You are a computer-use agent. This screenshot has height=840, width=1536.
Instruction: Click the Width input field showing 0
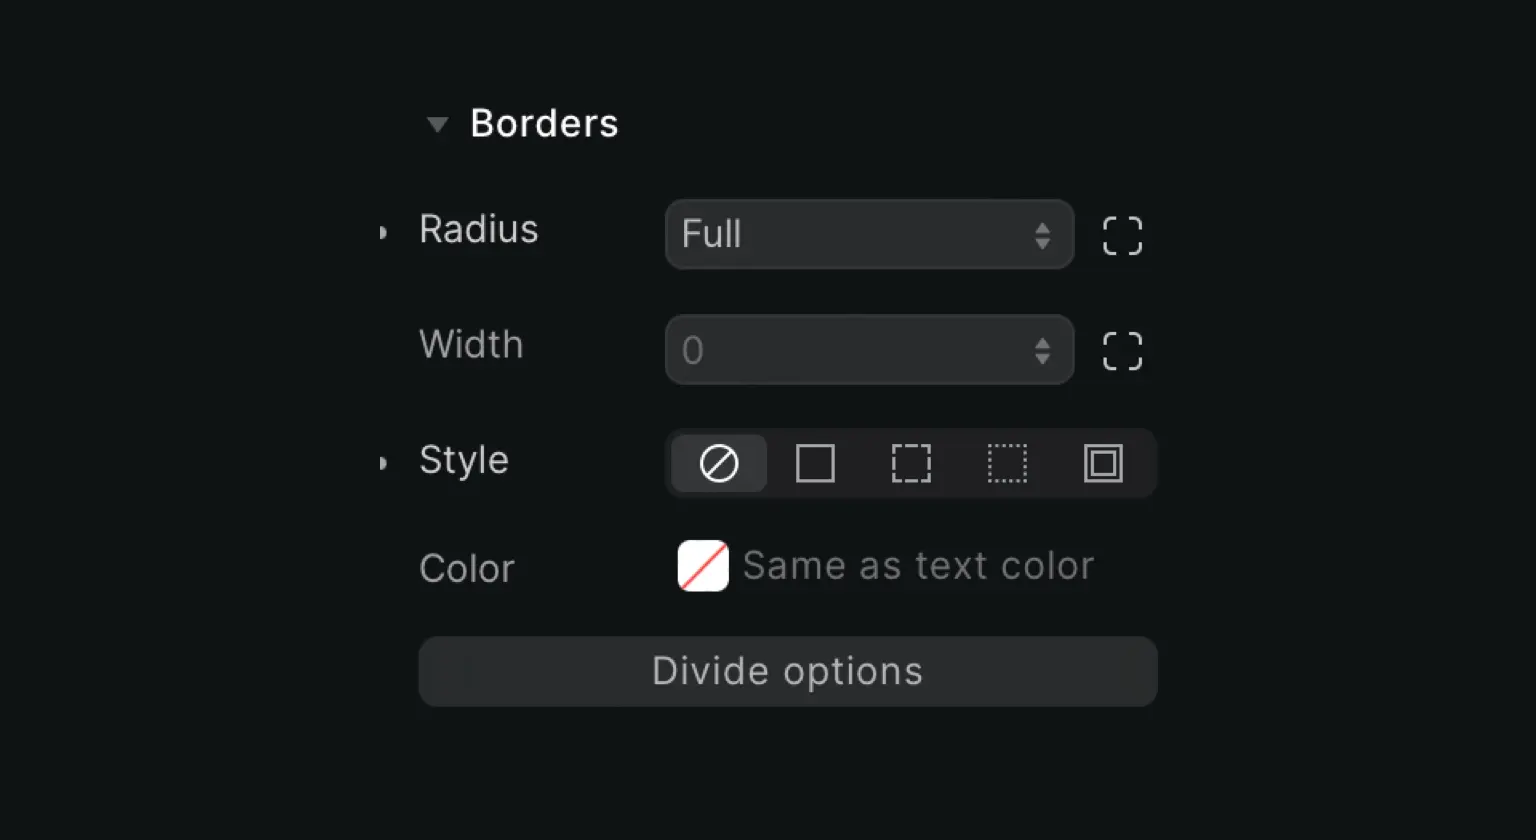click(x=869, y=350)
